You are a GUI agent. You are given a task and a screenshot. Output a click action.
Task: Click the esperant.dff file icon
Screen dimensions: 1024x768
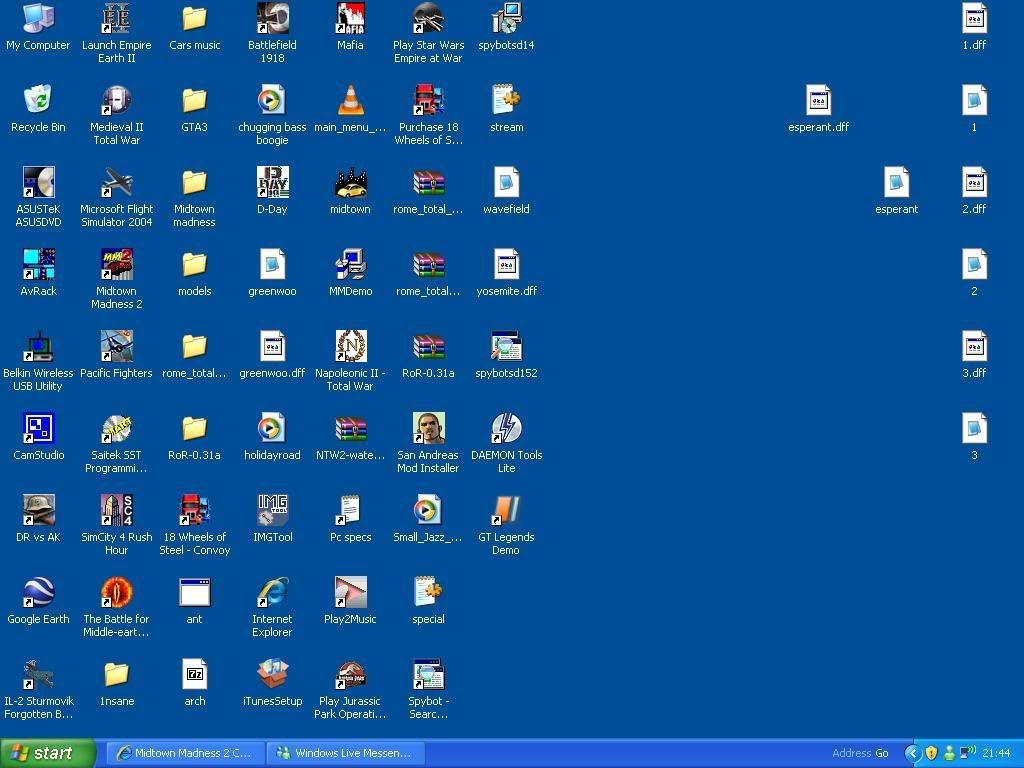(x=818, y=101)
